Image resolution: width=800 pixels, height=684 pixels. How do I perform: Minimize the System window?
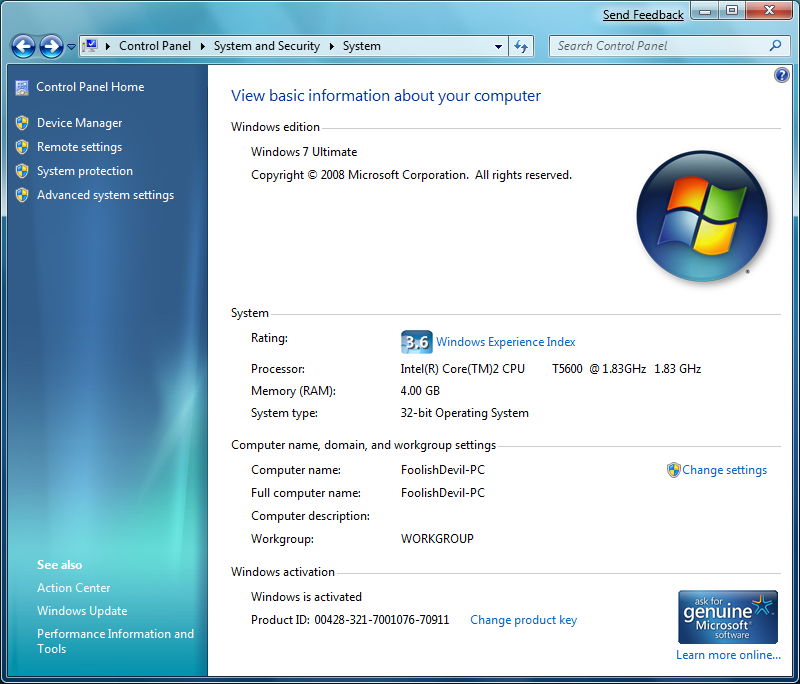pyautogui.click(x=705, y=11)
